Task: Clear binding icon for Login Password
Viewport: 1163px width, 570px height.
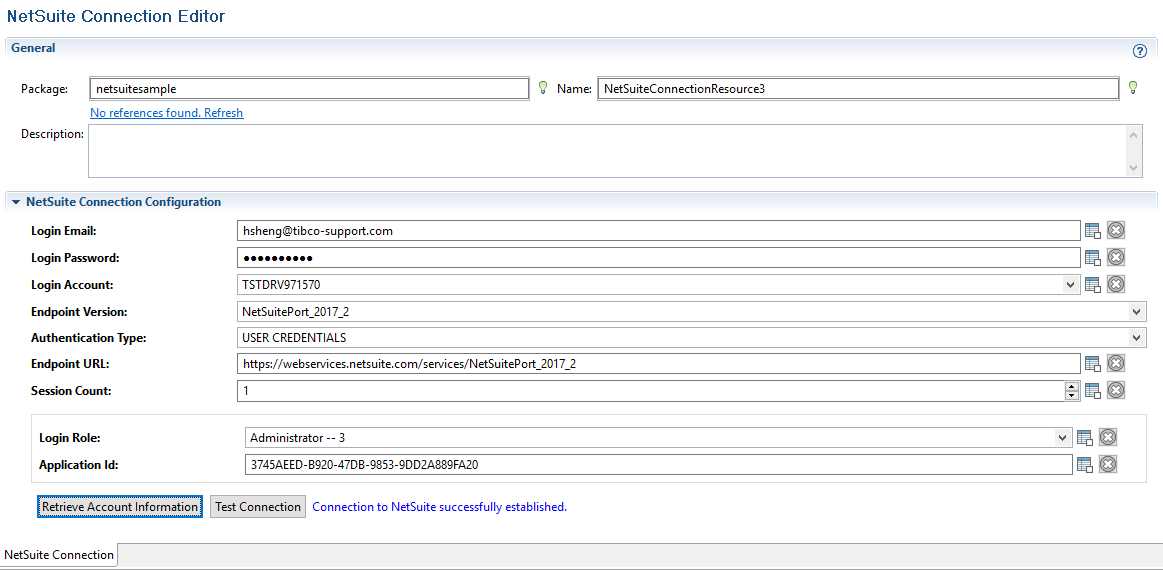Action: click(x=1116, y=257)
